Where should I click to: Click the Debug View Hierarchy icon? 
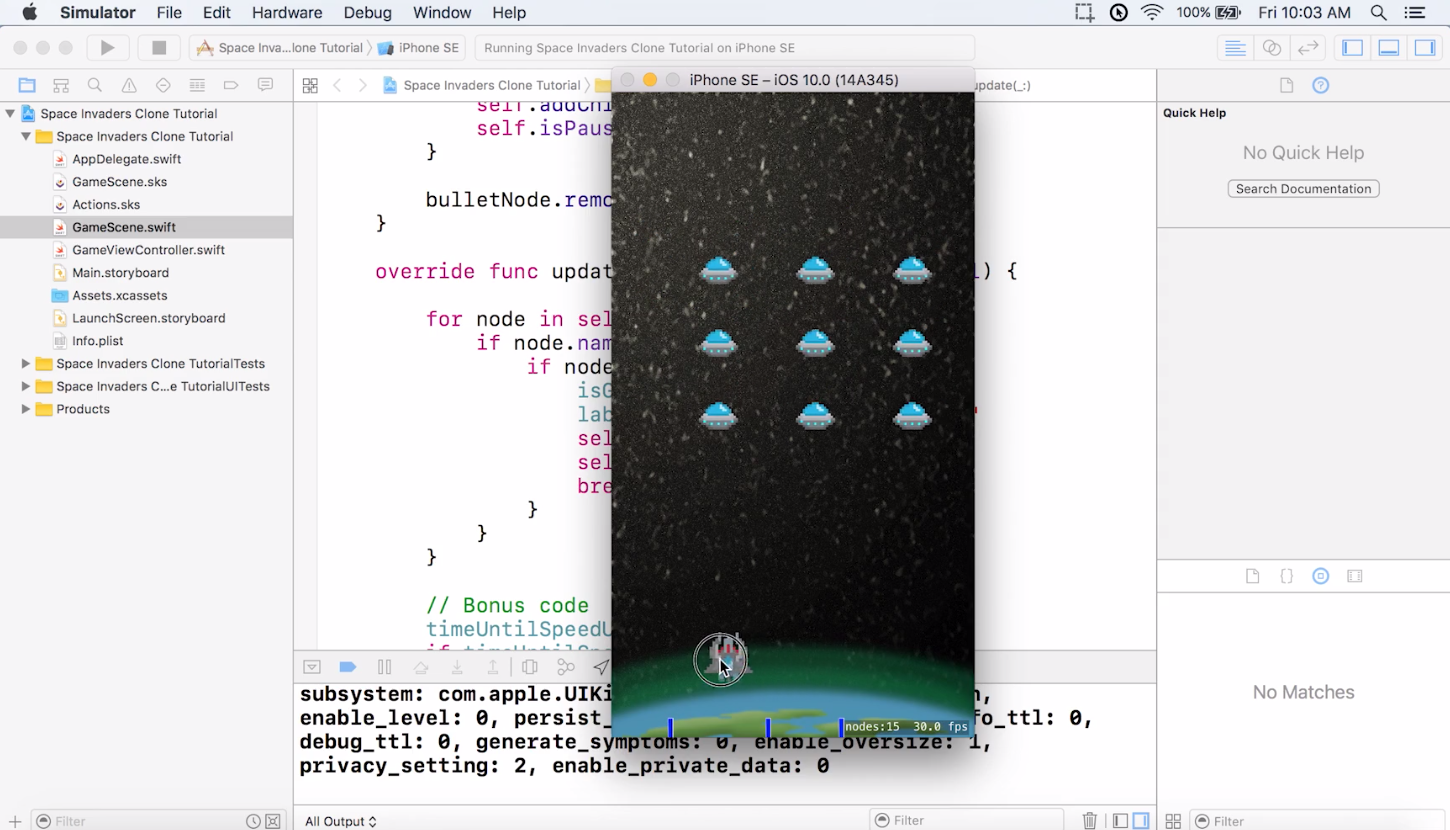(530, 667)
